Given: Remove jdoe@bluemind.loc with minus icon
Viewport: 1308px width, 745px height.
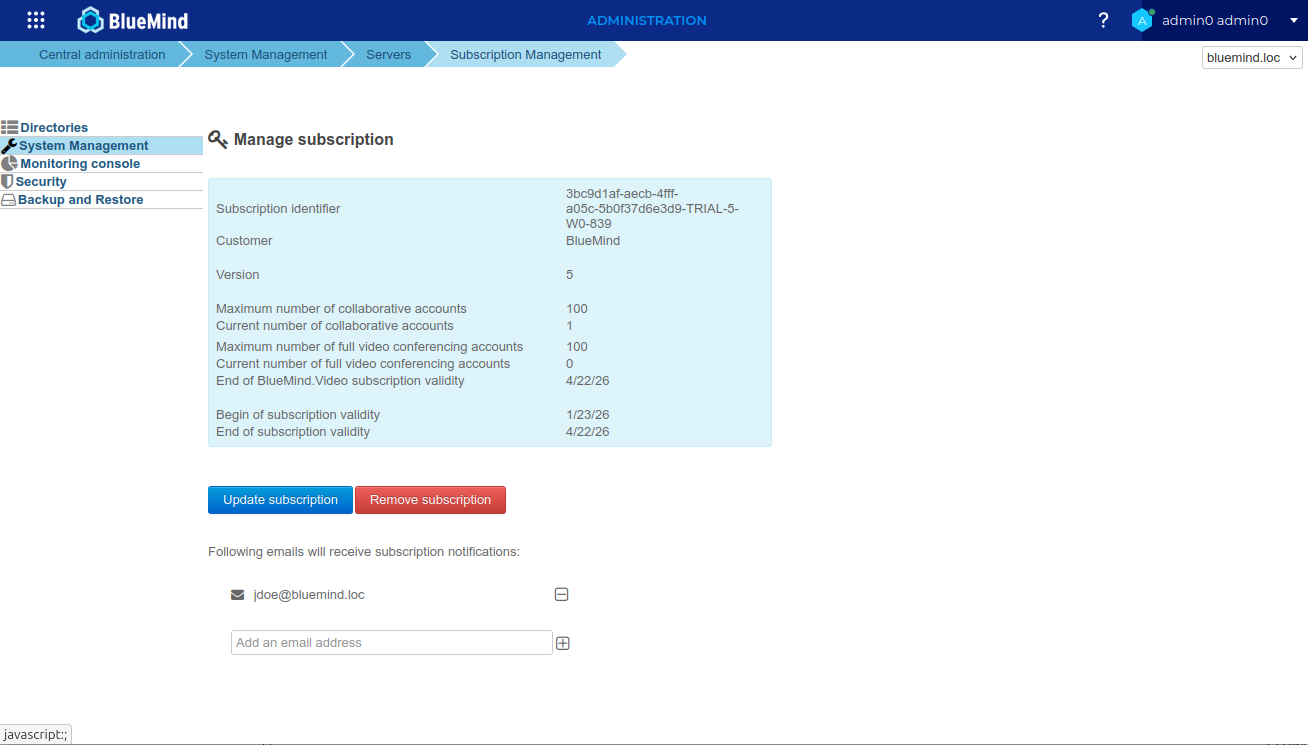Looking at the screenshot, I should click(x=562, y=595).
